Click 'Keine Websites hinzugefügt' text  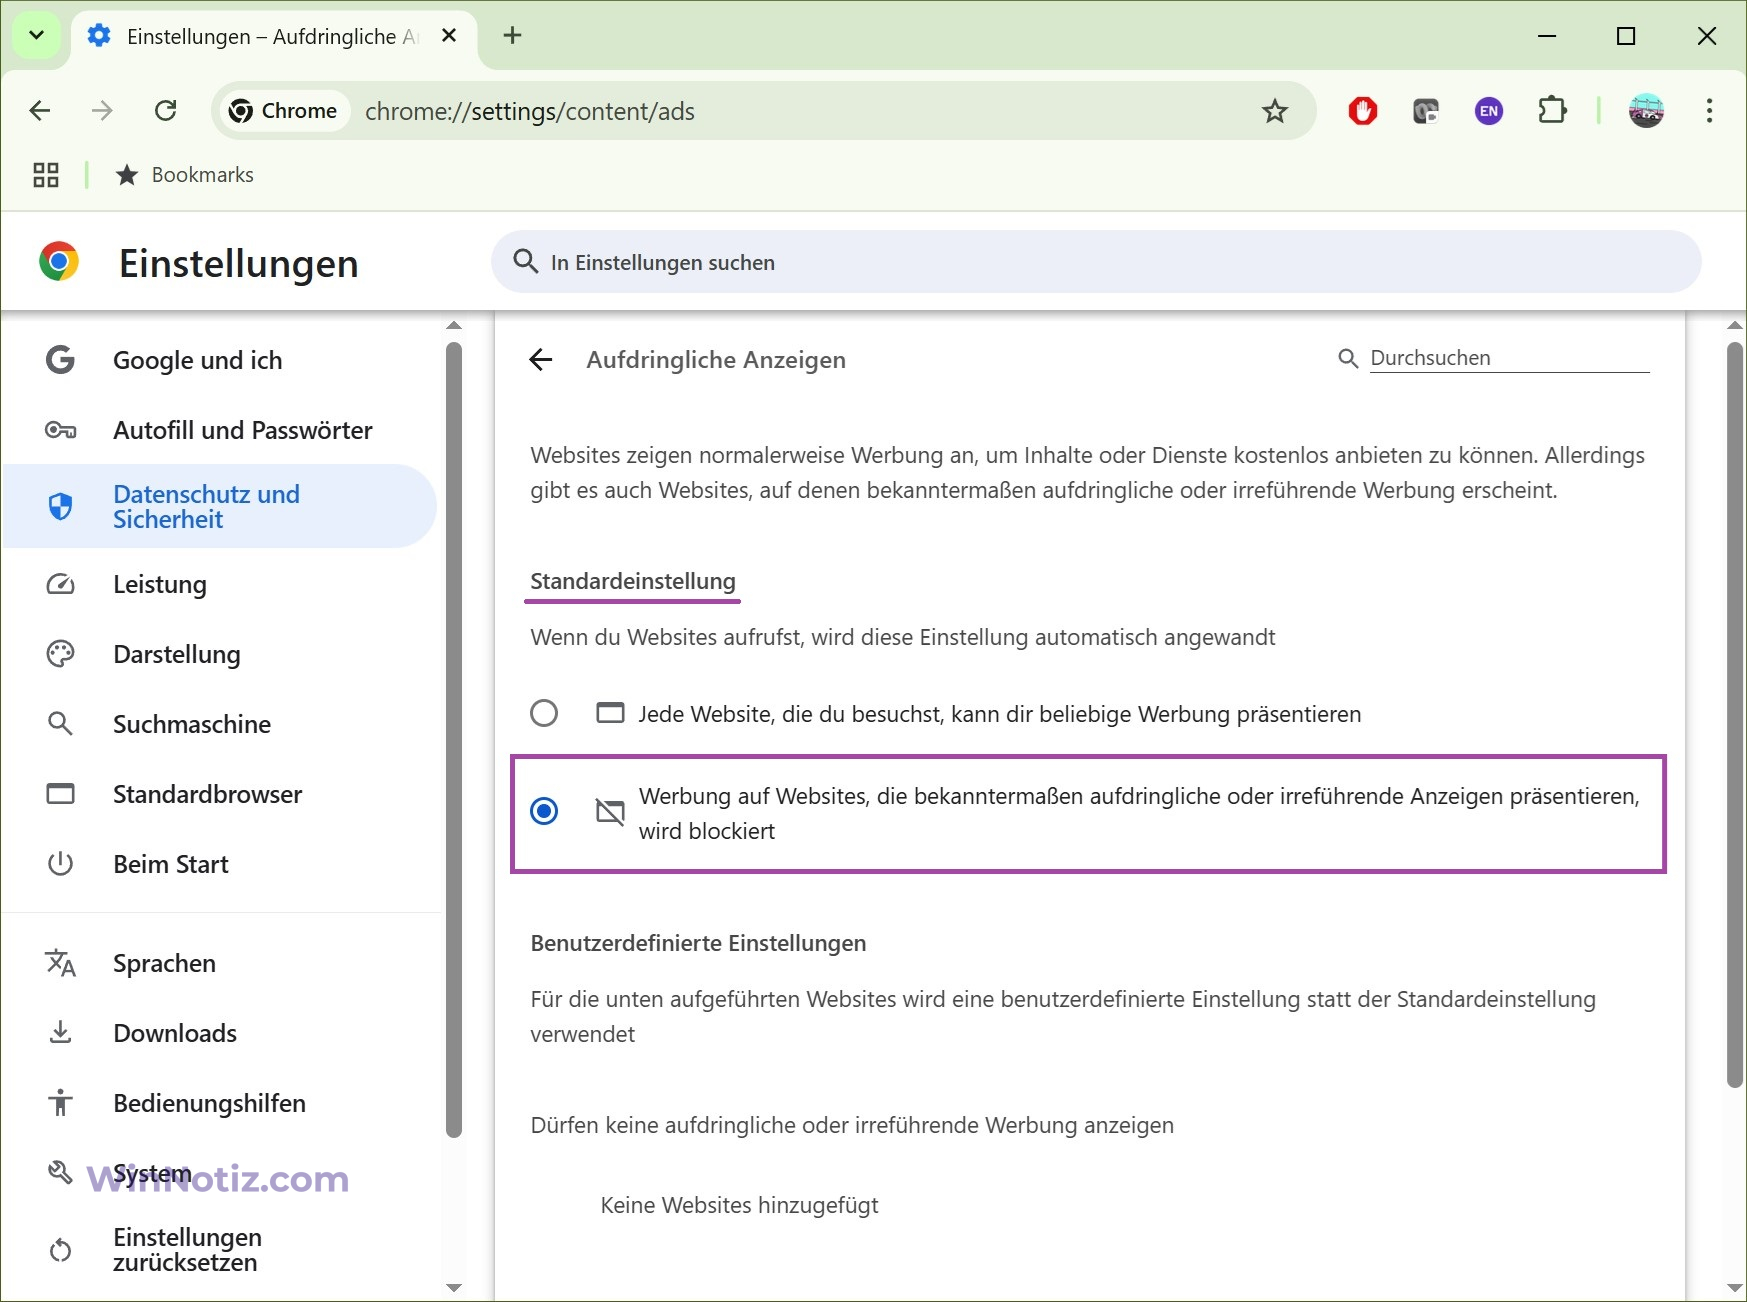(739, 1205)
